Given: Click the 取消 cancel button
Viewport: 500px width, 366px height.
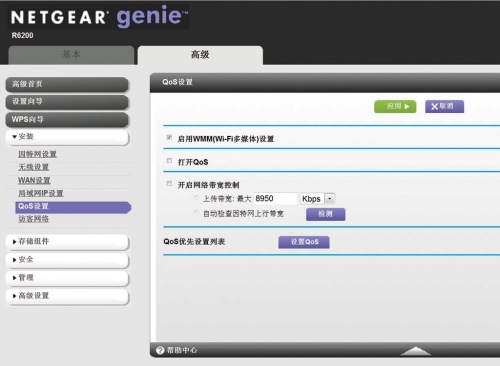Looking at the screenshot, I should 444,107.
